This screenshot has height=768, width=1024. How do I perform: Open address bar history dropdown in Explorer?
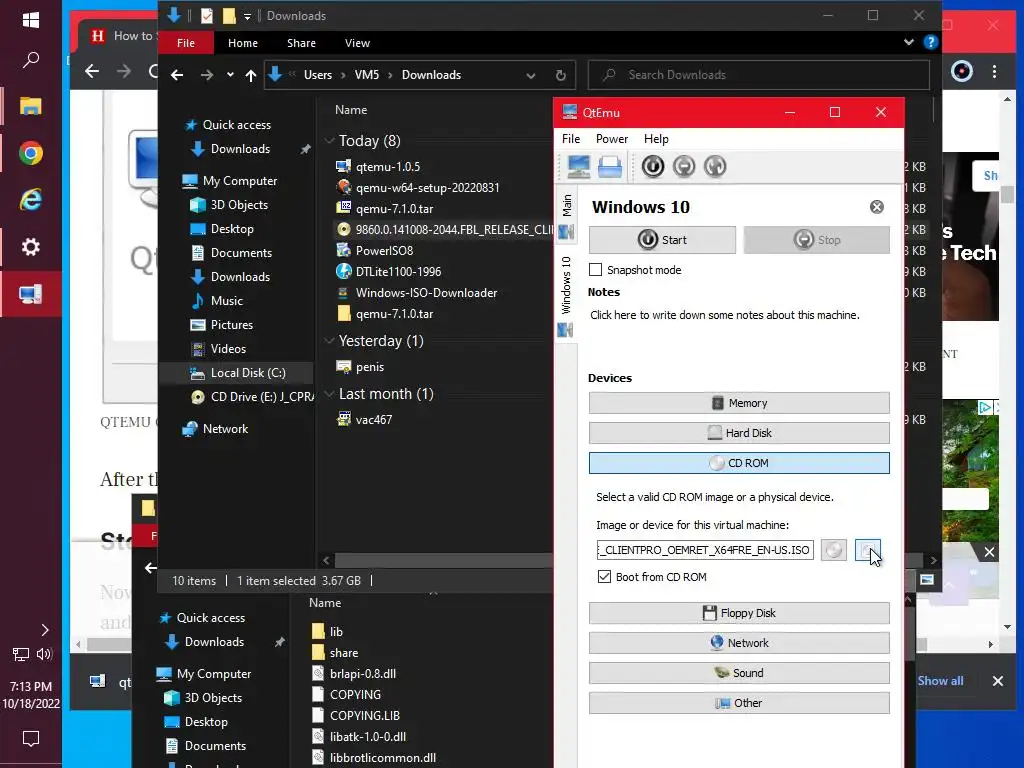click(531, 75)
